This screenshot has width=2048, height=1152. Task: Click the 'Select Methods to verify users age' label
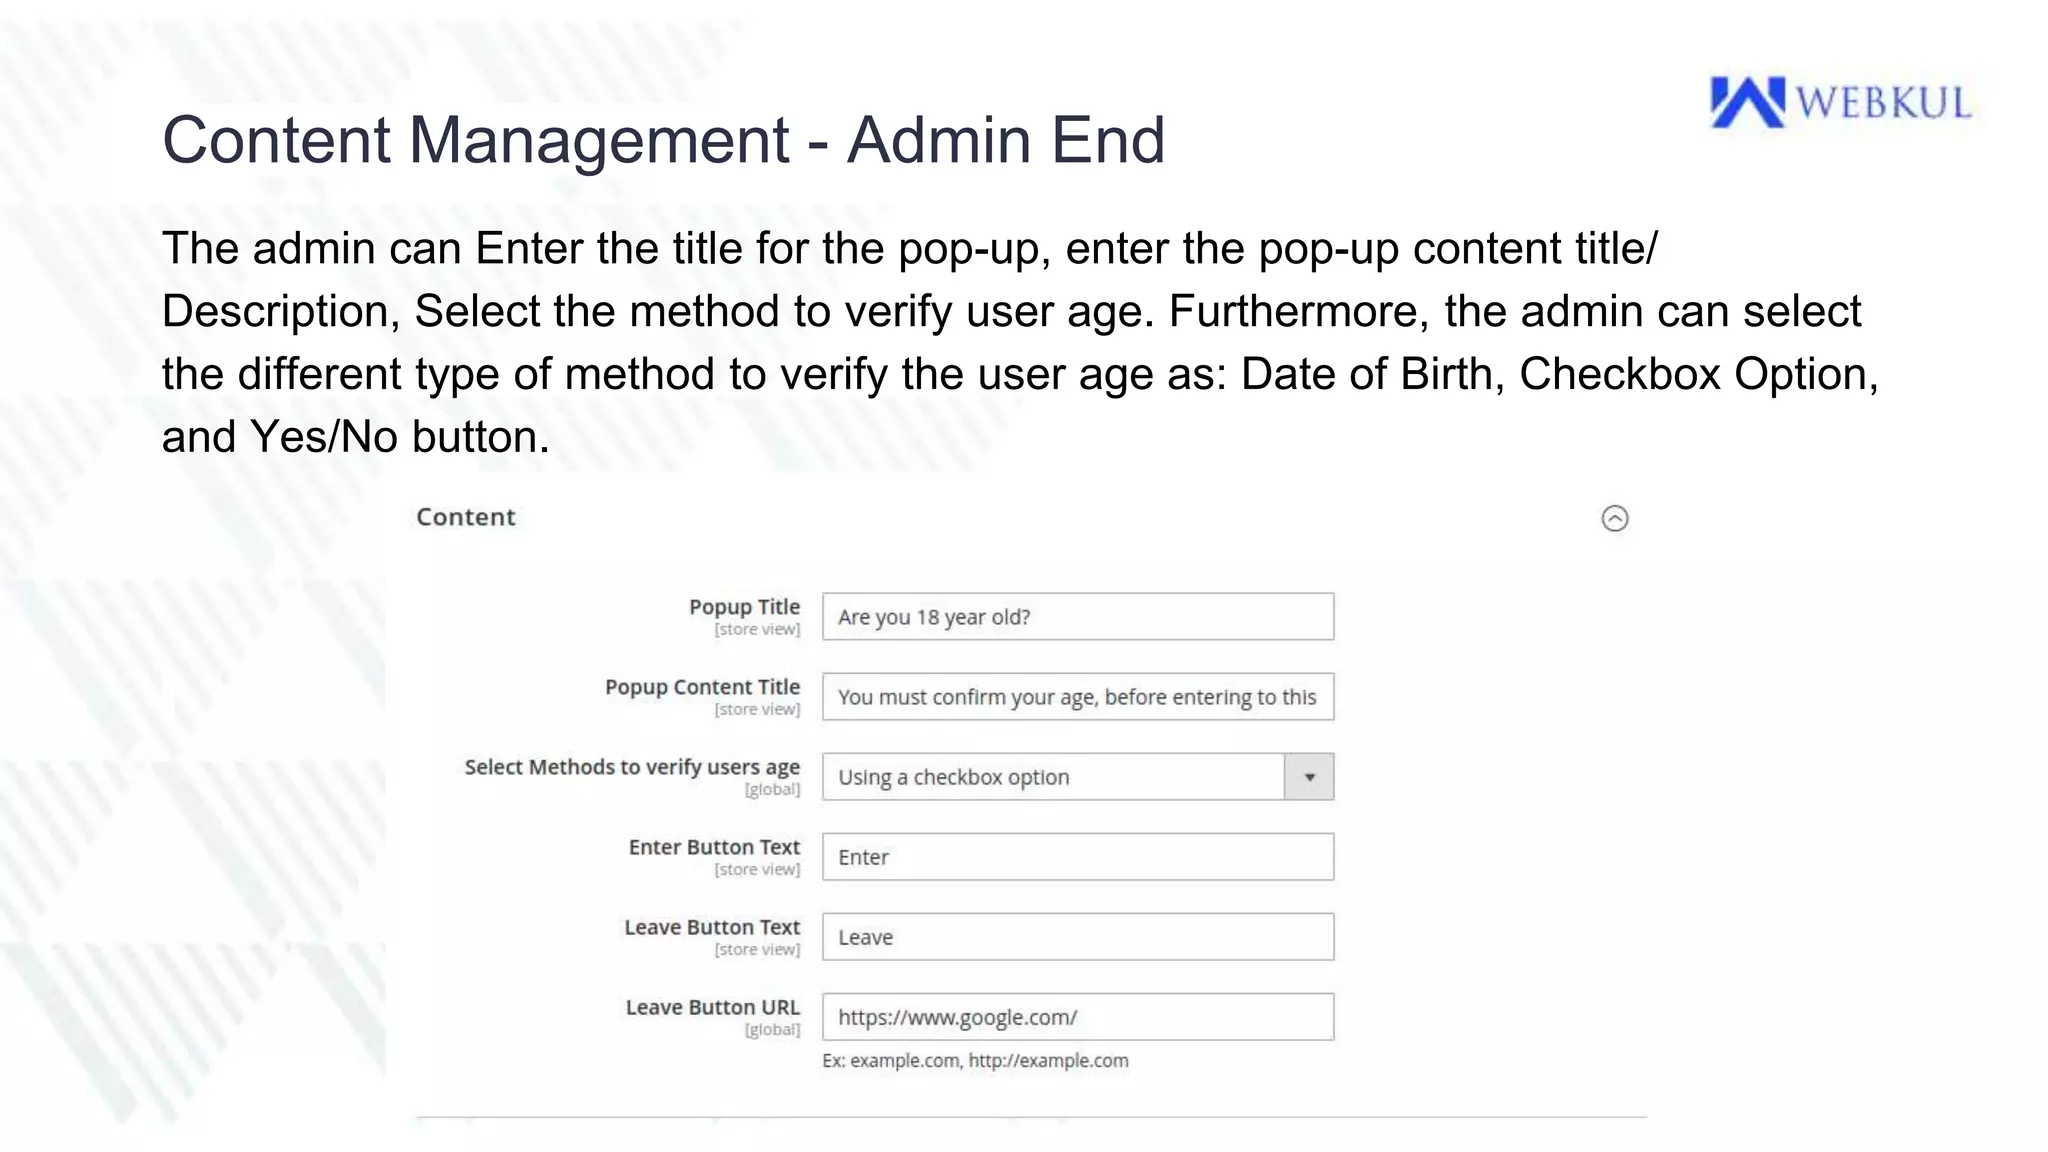click(632, 767)
